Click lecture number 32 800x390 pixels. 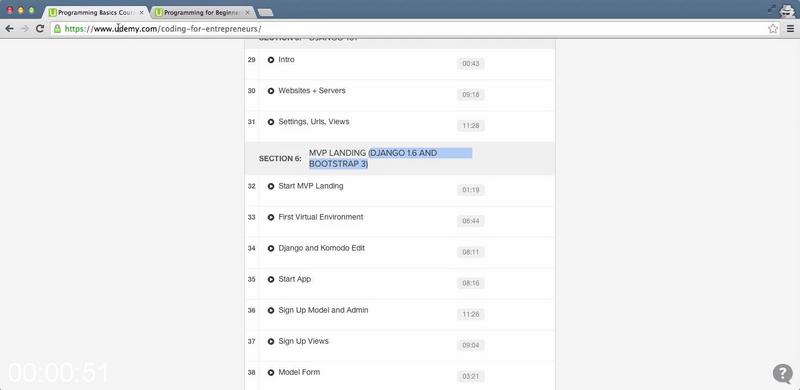pyautogui.click(x=252, y=186)
